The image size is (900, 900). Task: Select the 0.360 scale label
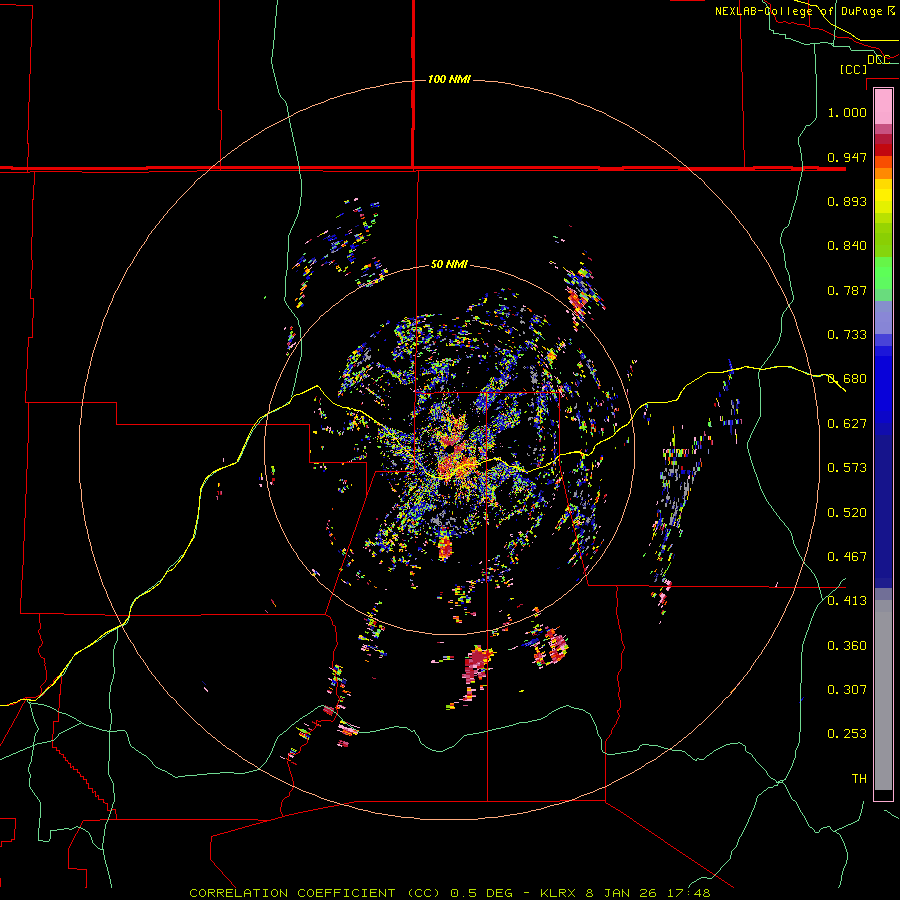pyautogui.click(x=847, y=646)
